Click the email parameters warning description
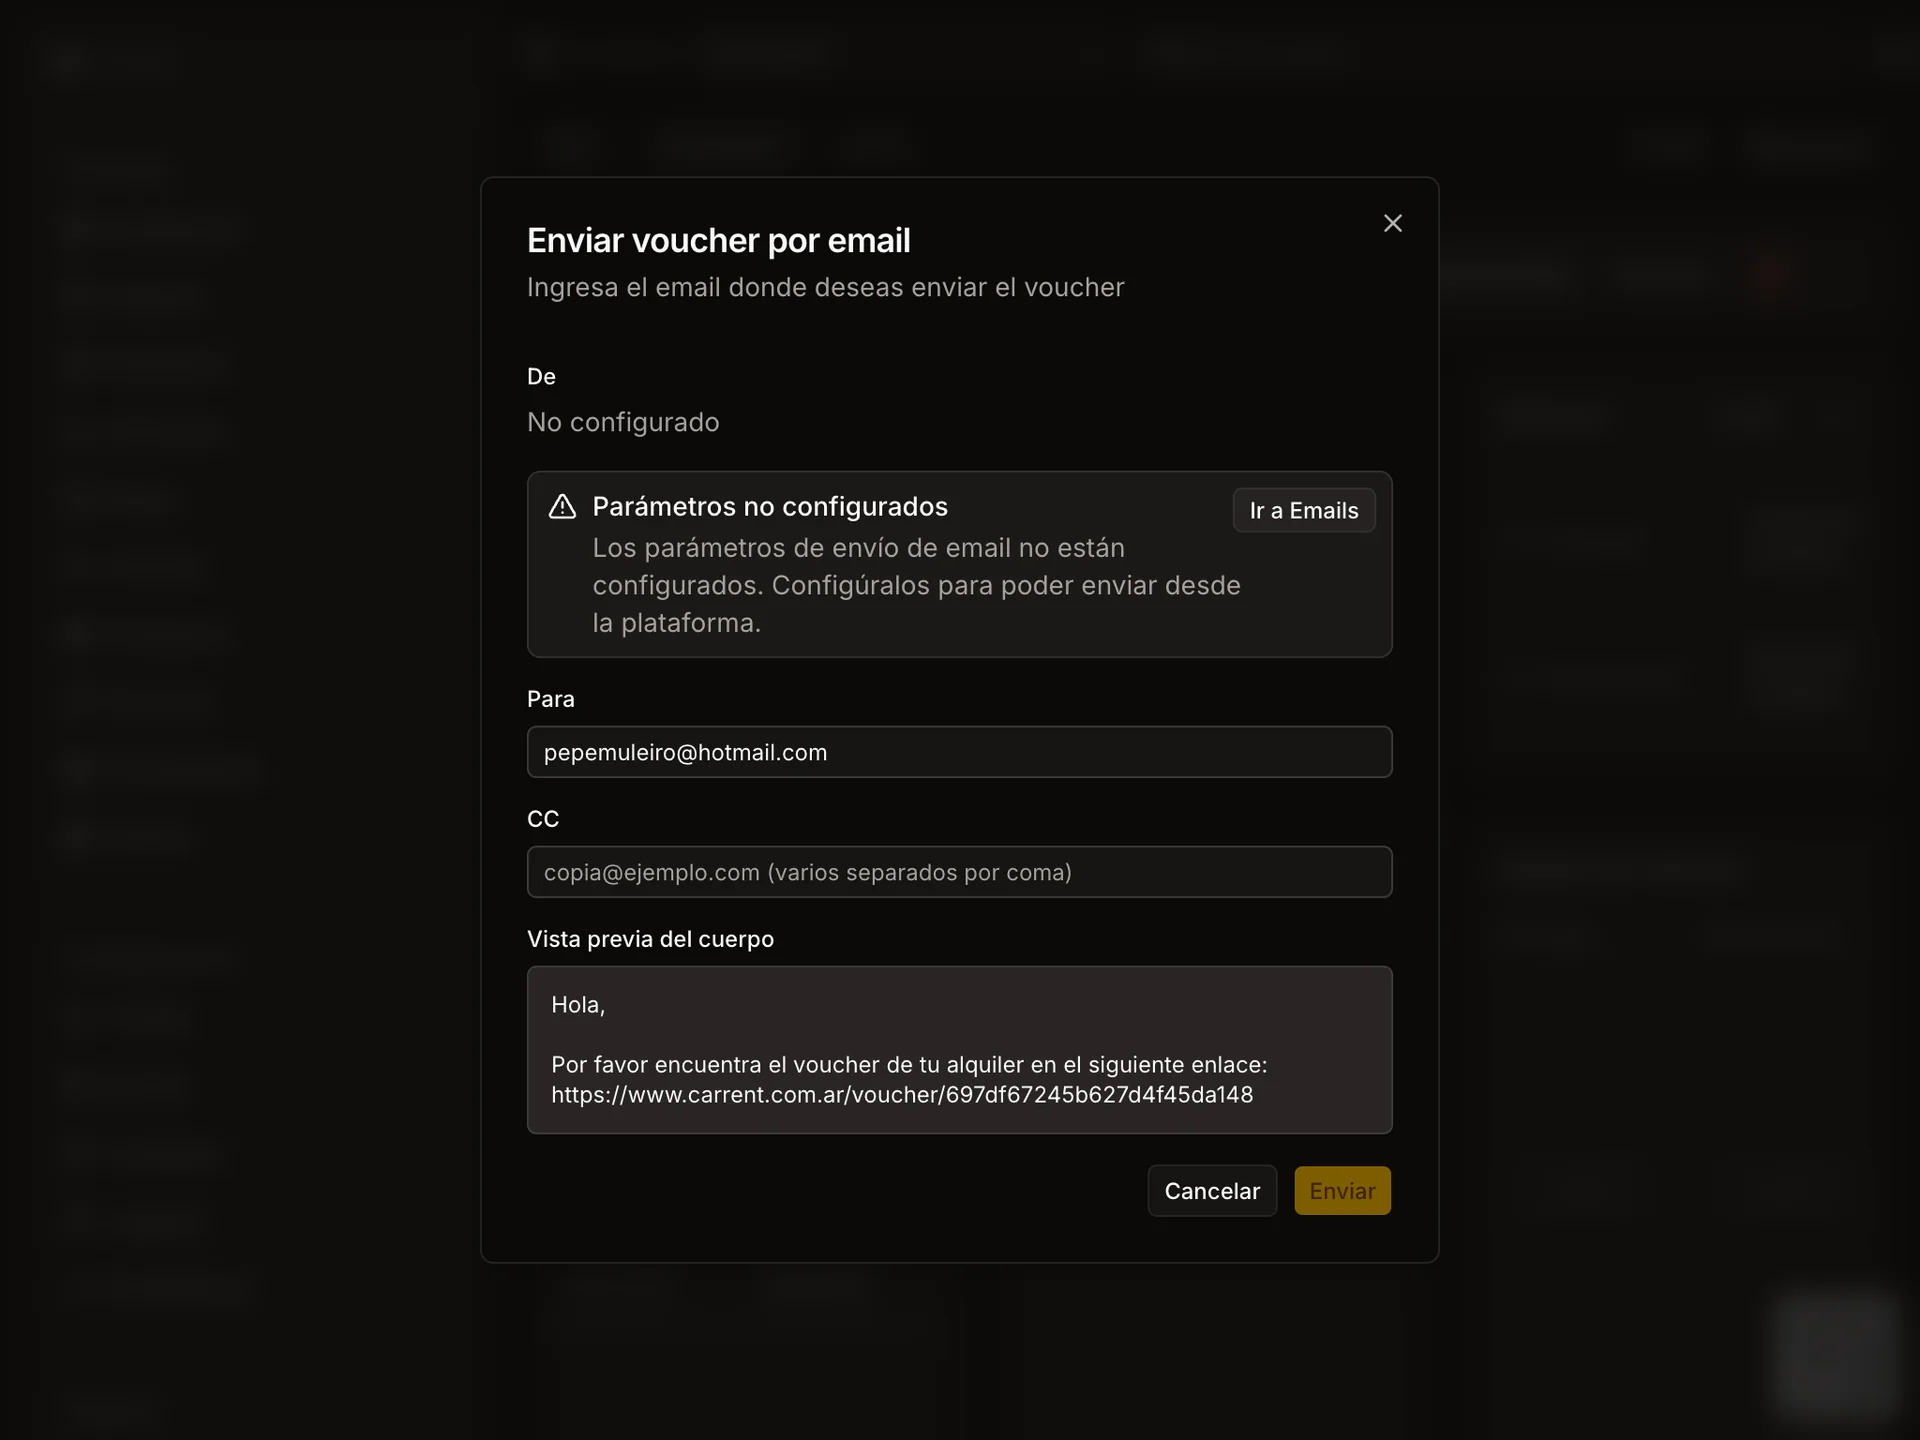This screenshot has width=1920, height=1440. [x=915, y=585]
